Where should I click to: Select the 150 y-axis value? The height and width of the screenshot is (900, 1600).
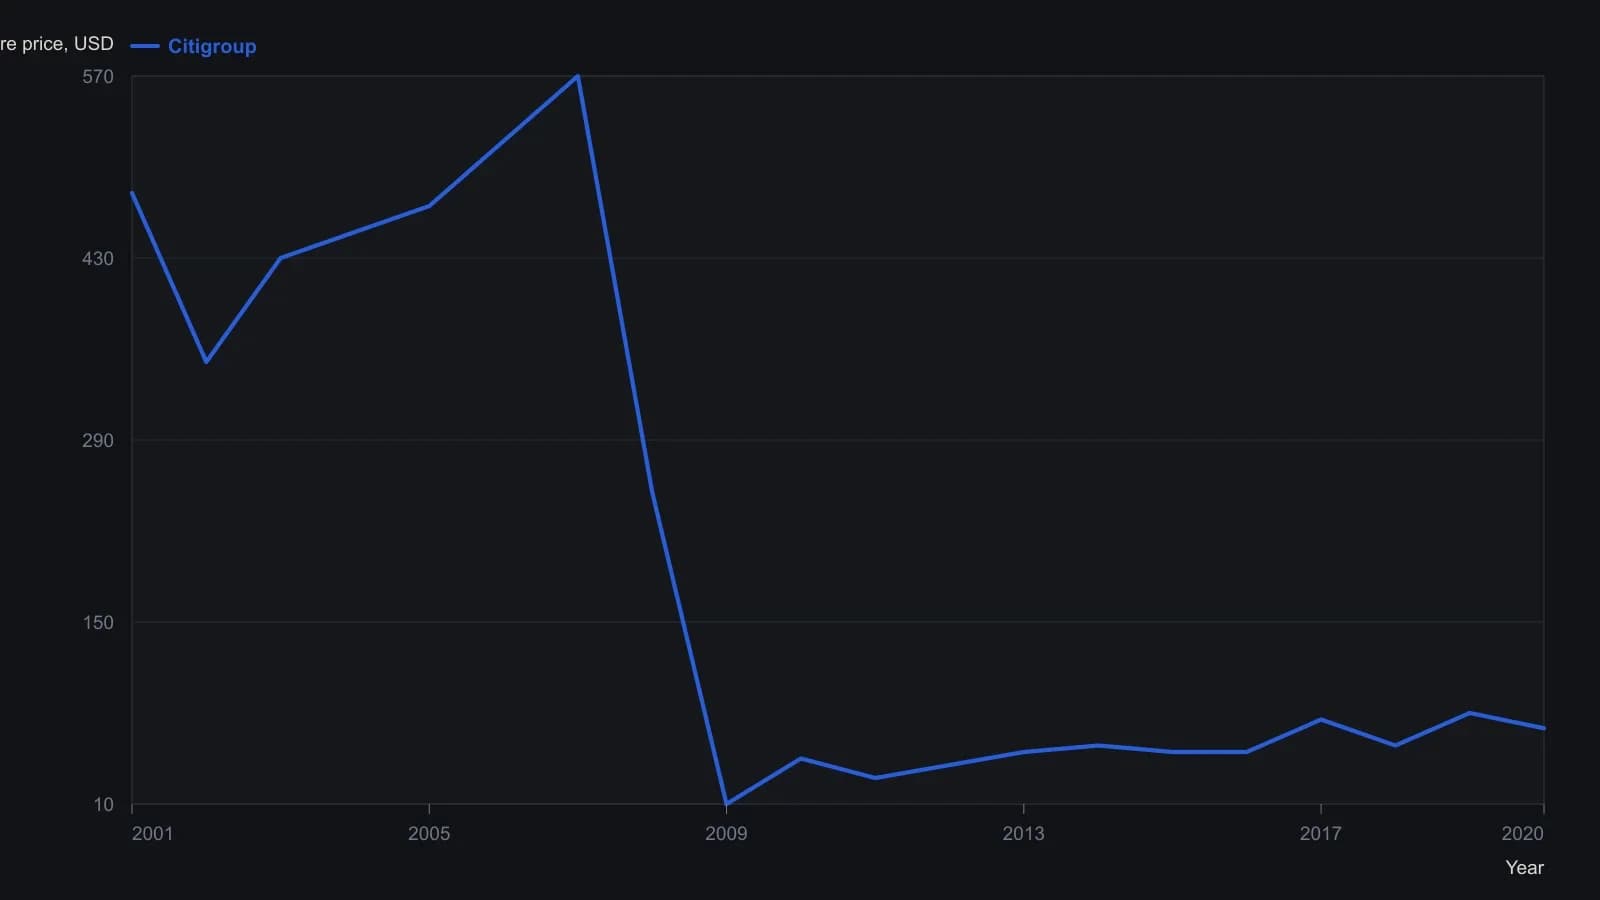[98, 623]
